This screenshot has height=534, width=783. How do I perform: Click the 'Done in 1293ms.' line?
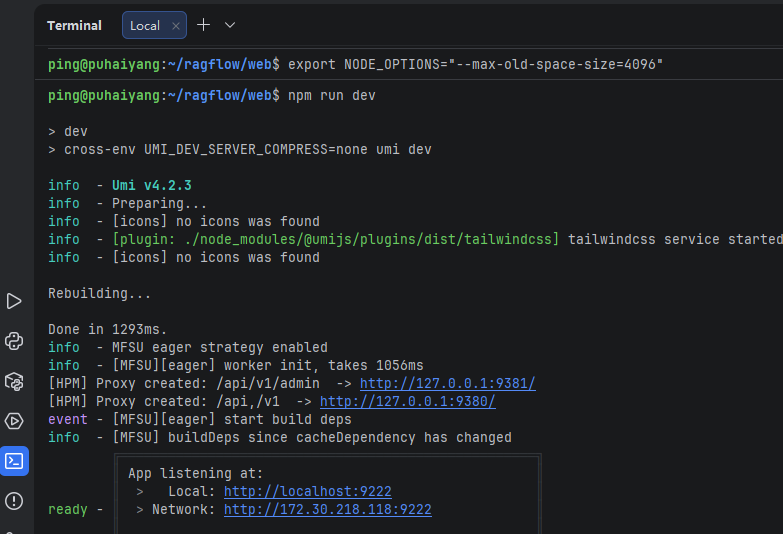pyautogui.click(x=107, y=329)
